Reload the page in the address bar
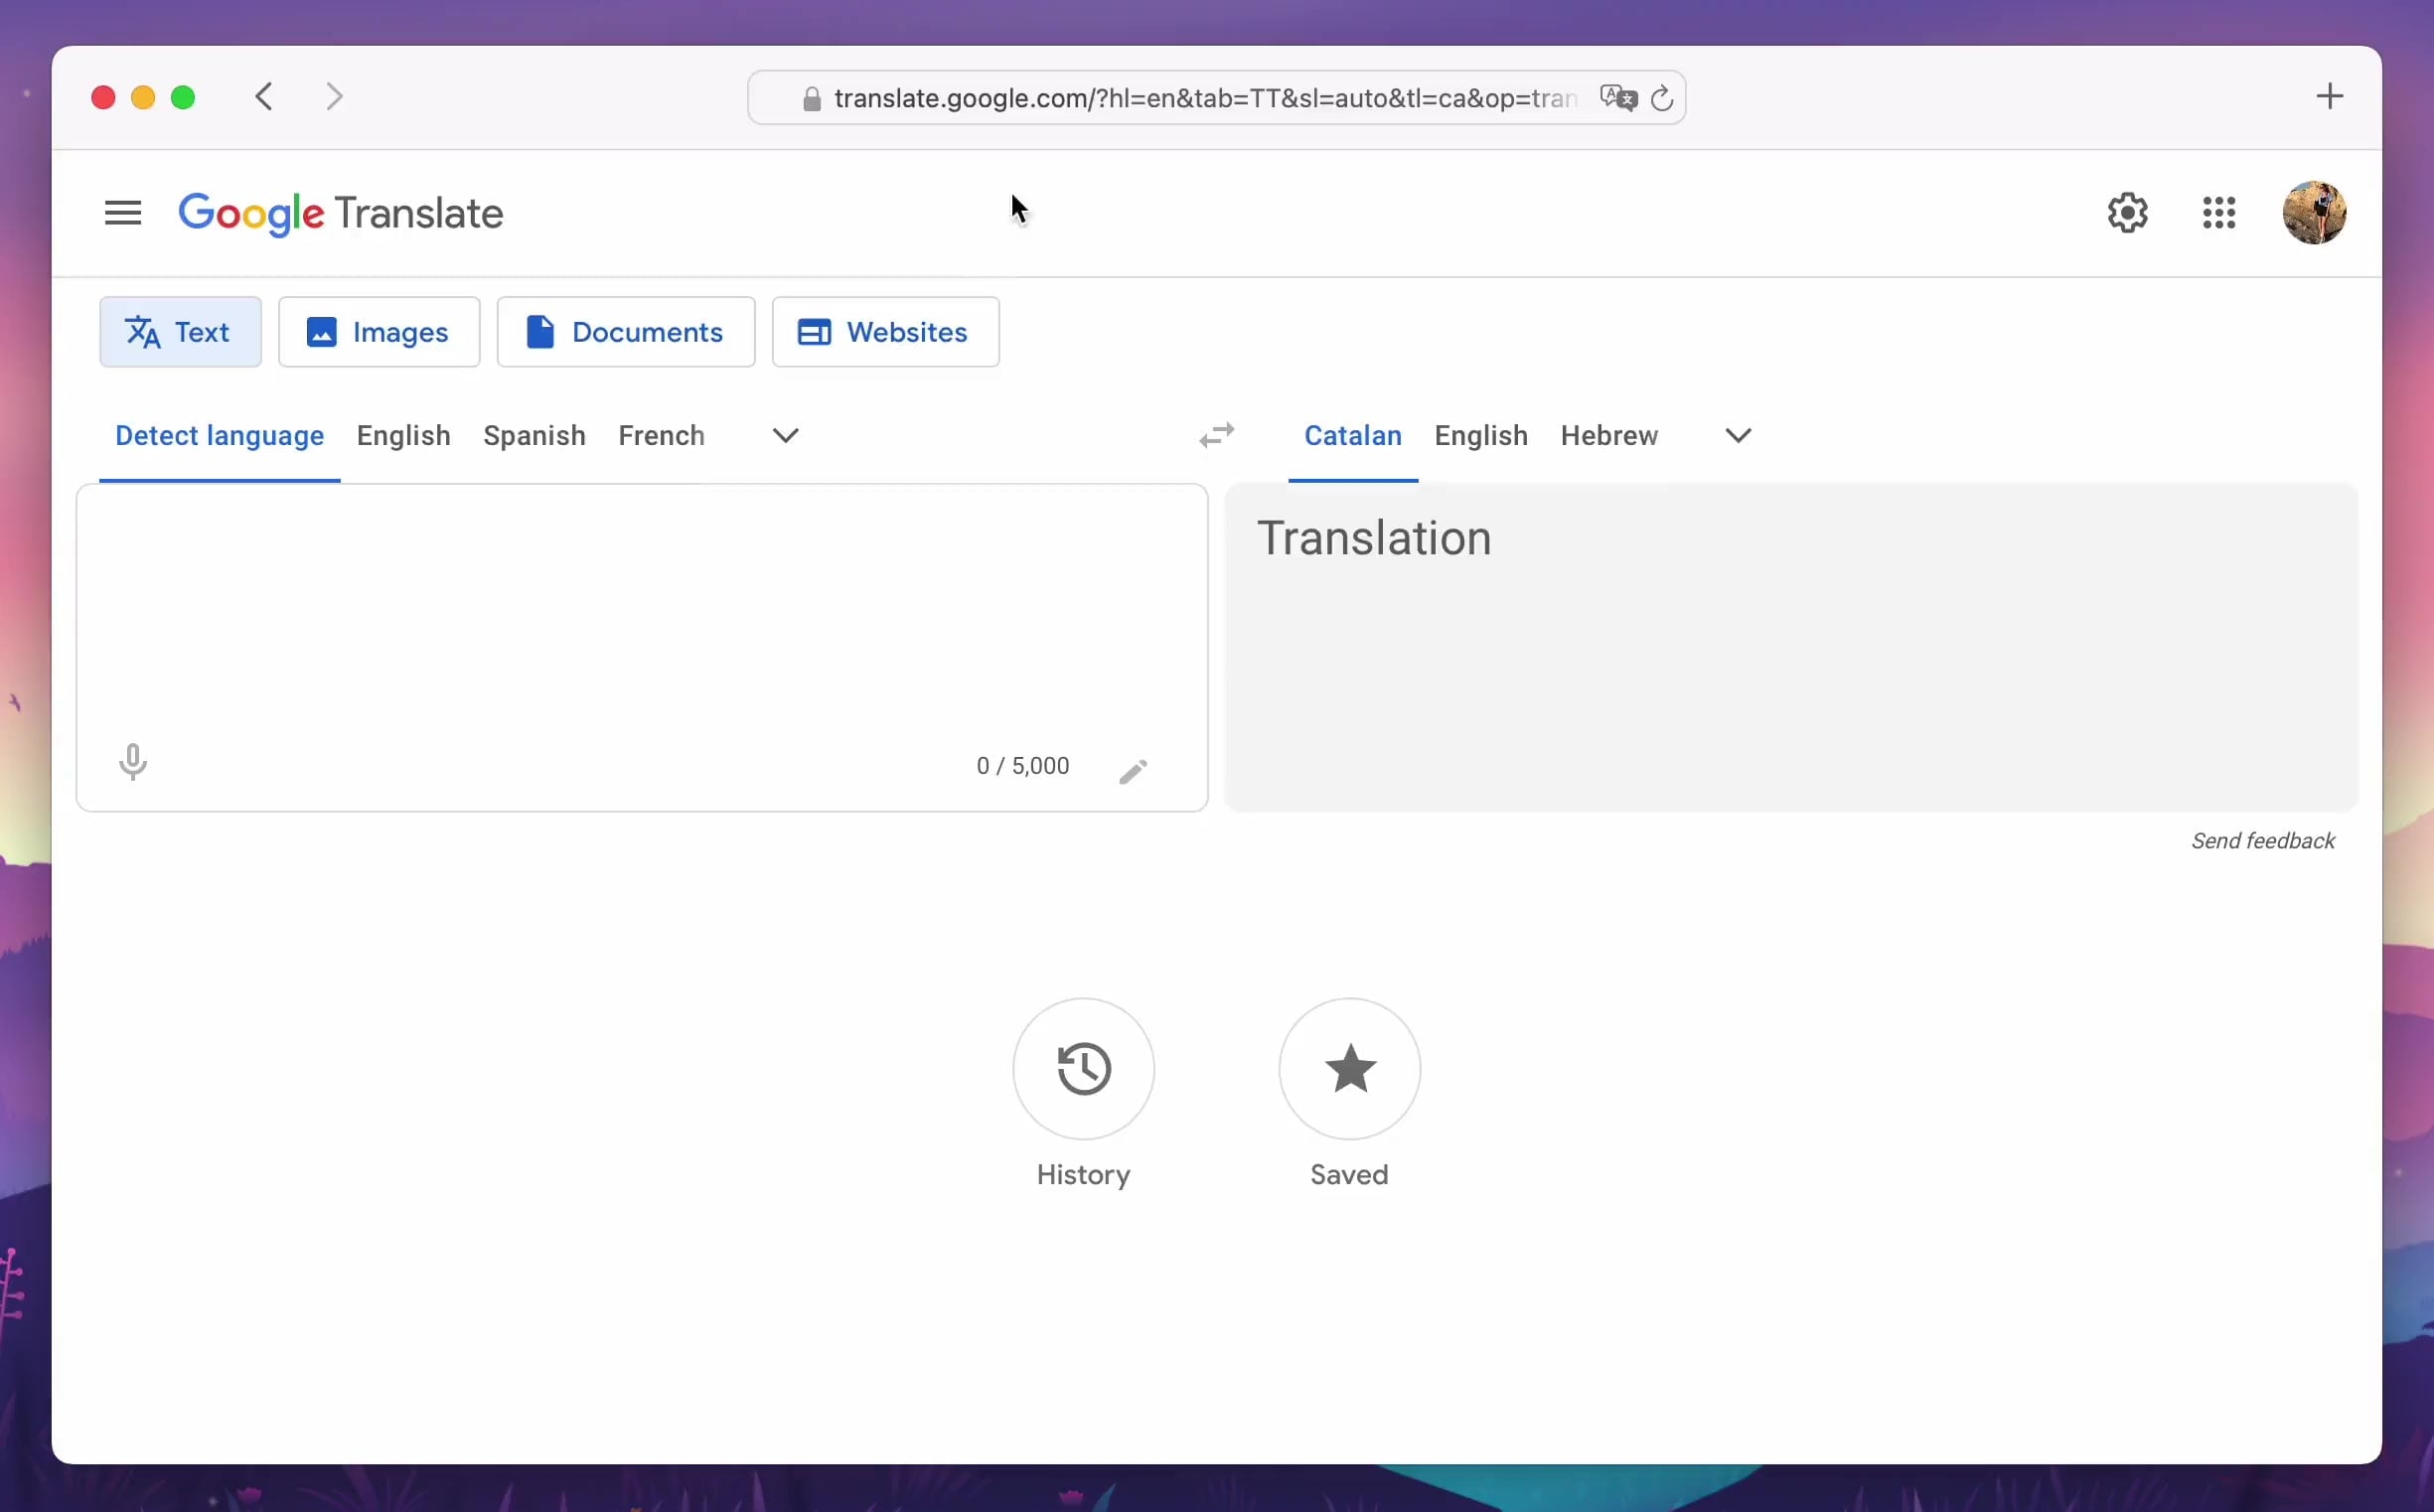Viewport: 2434px width, 1512px height. point(1661,98)
